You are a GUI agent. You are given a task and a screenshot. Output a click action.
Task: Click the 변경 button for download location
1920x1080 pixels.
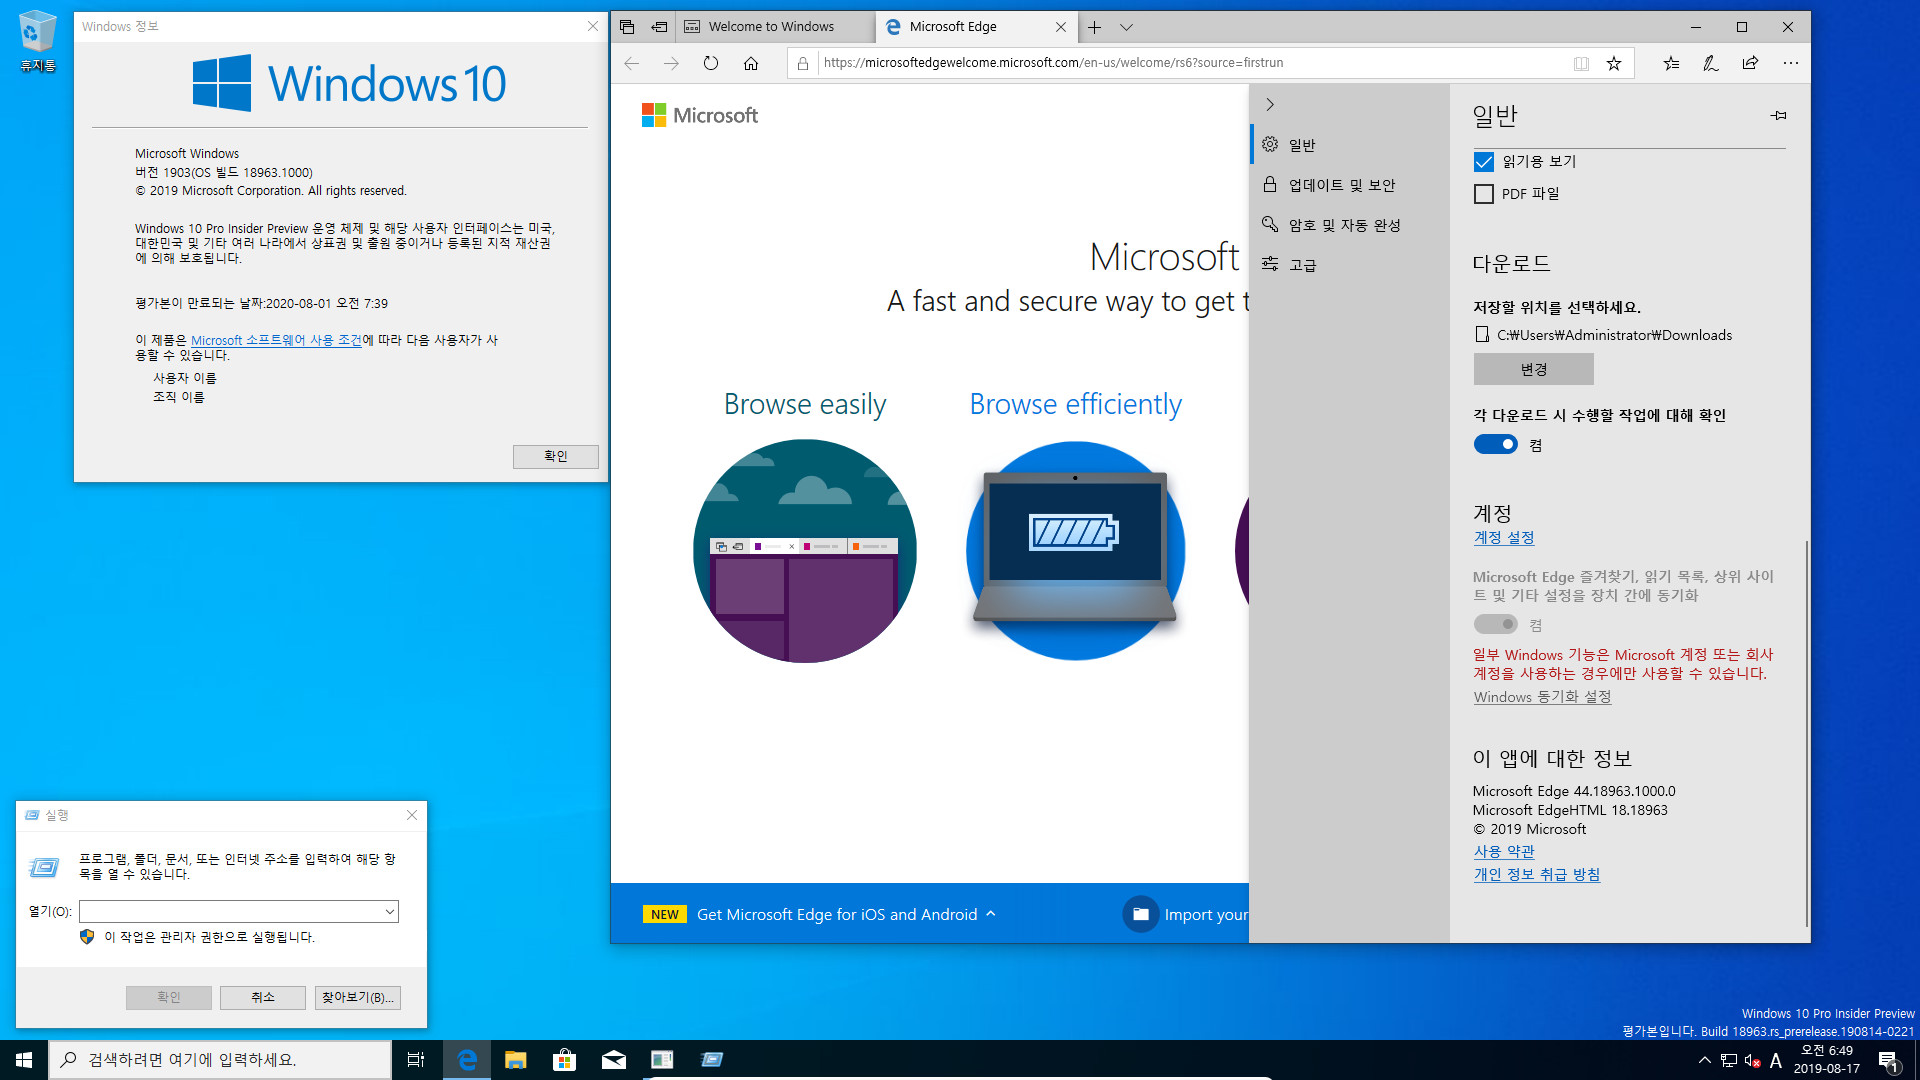[1532, 368]
